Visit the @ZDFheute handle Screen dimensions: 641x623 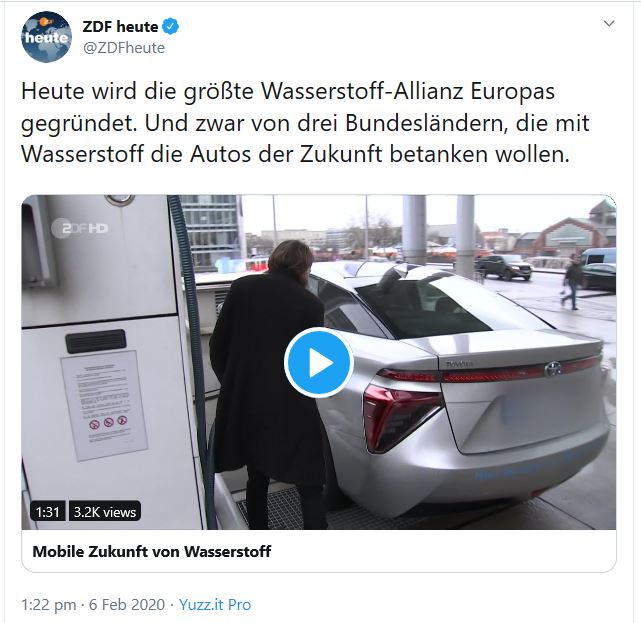[x=124, y=48]
